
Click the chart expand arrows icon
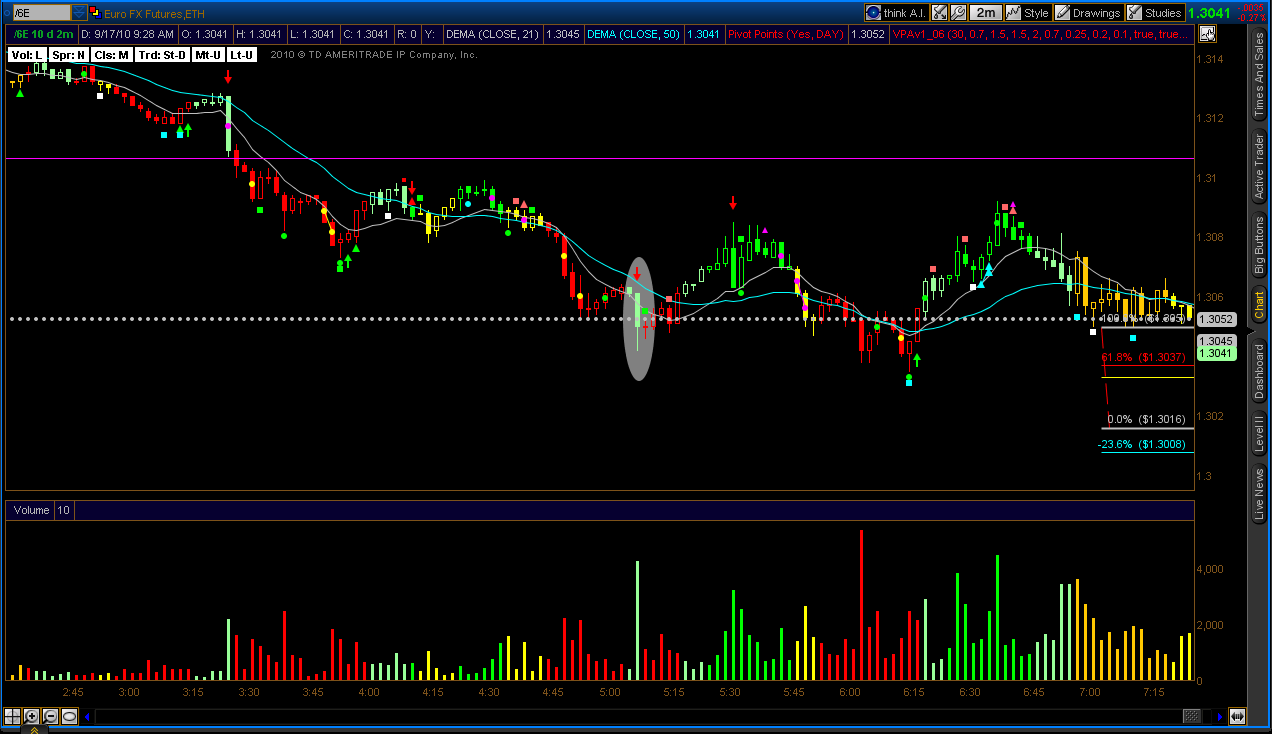coord(939,13)
